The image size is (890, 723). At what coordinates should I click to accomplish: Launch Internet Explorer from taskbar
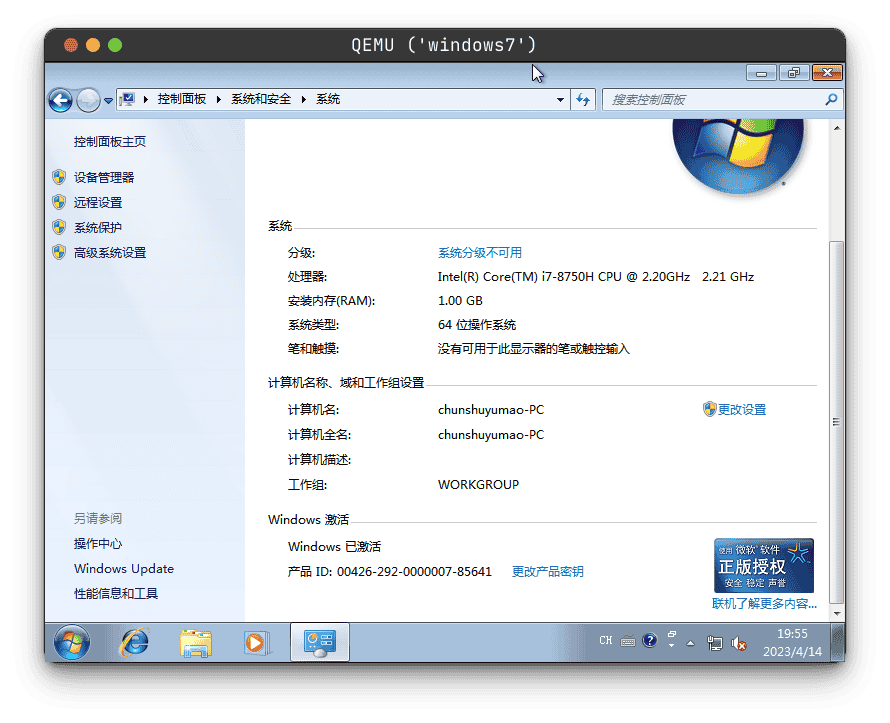coord(134,642)
